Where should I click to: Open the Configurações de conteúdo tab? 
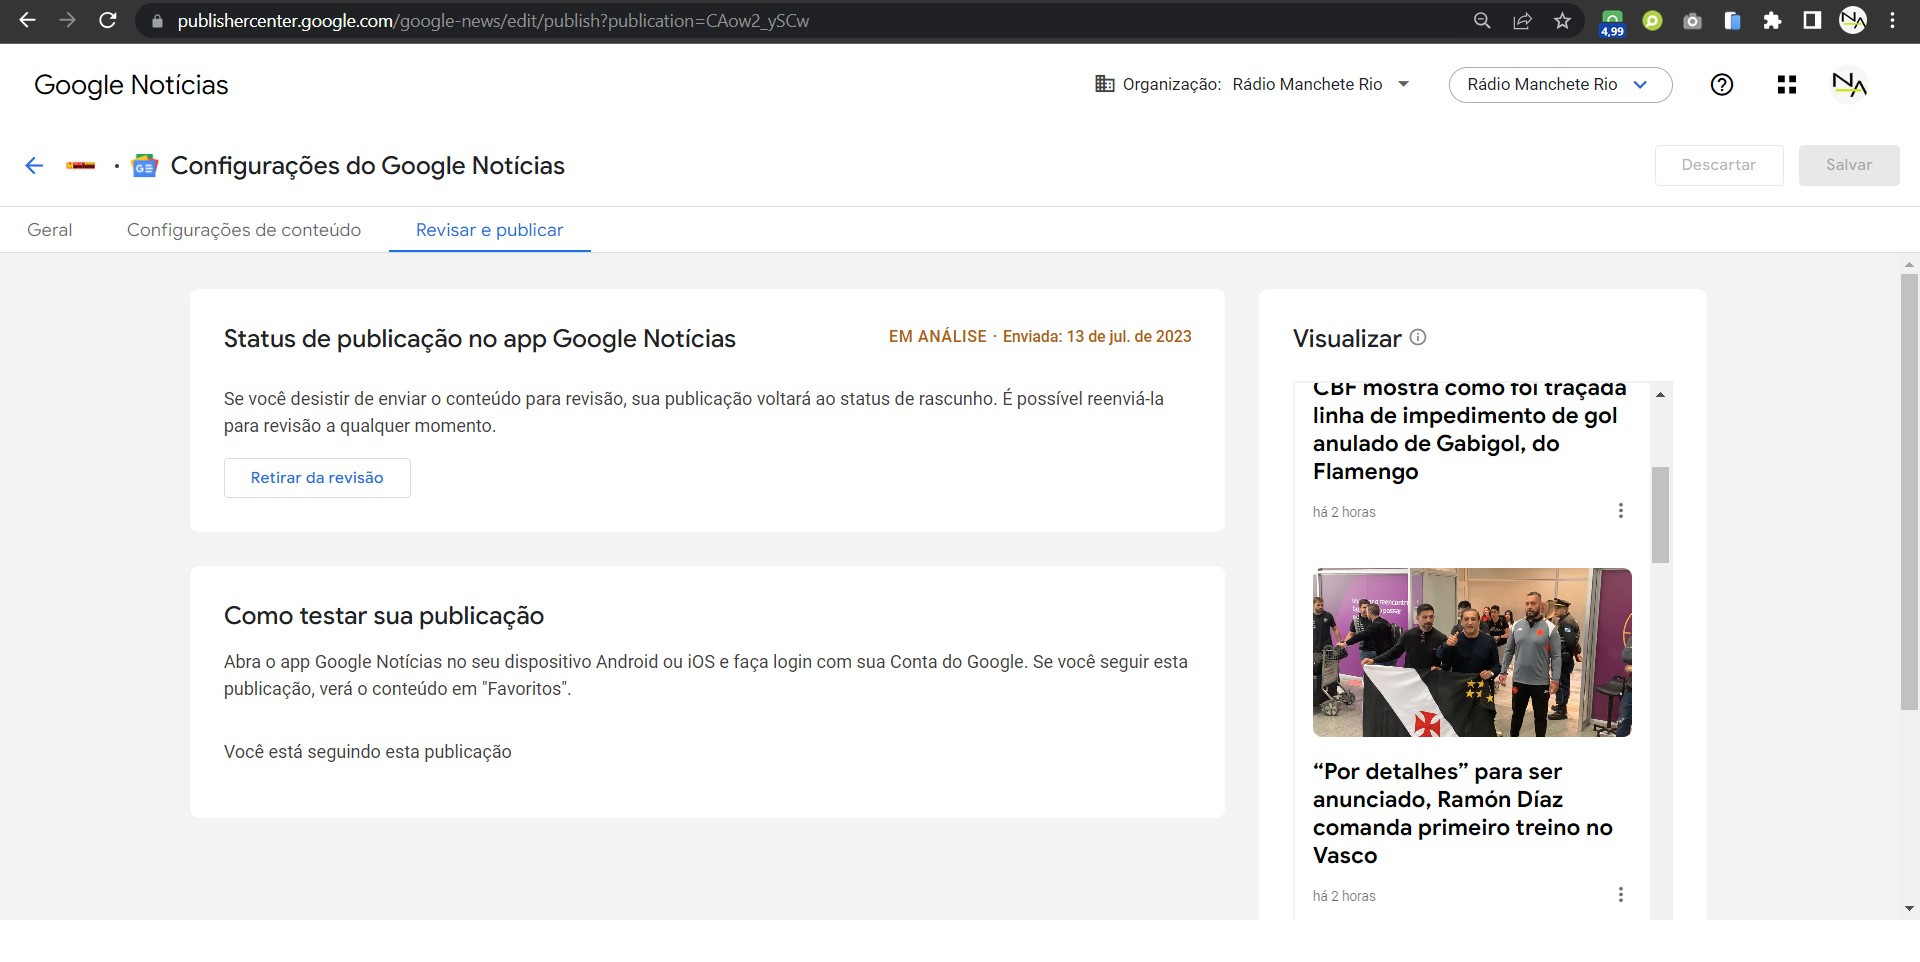244,230
